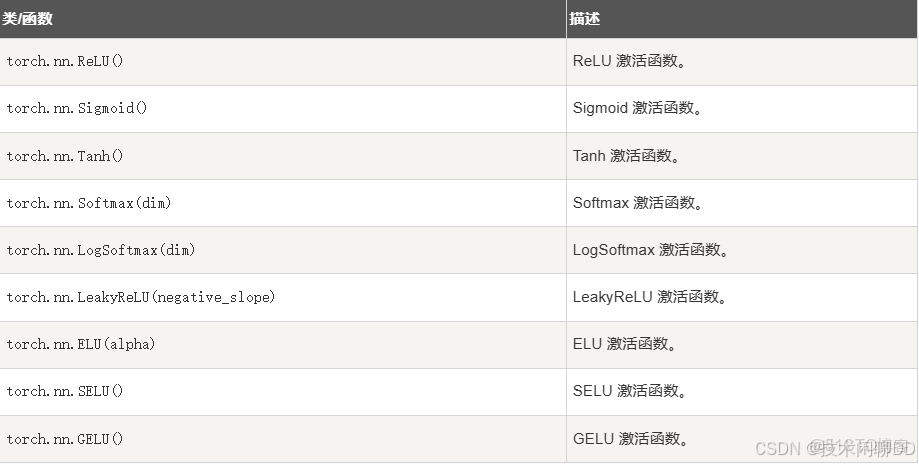Click the LogSoftmax 激活函数 description

click(650, 250)
